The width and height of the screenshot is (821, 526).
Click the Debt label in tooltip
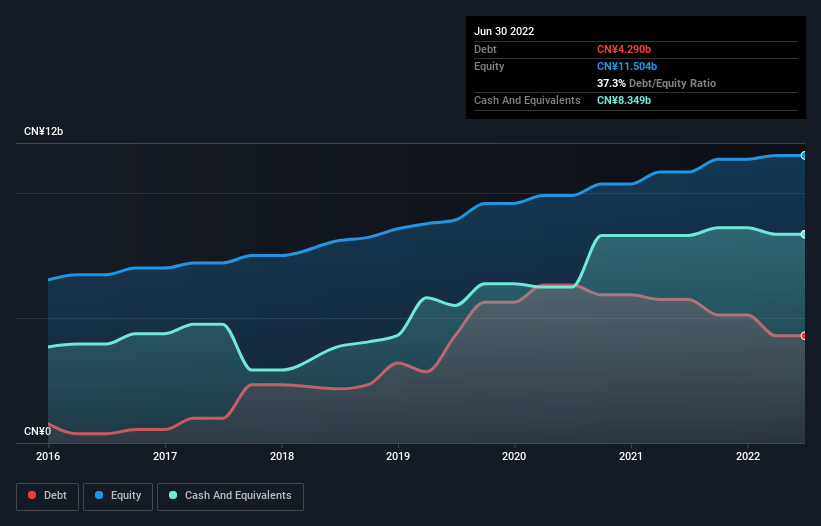click(485, 49)
